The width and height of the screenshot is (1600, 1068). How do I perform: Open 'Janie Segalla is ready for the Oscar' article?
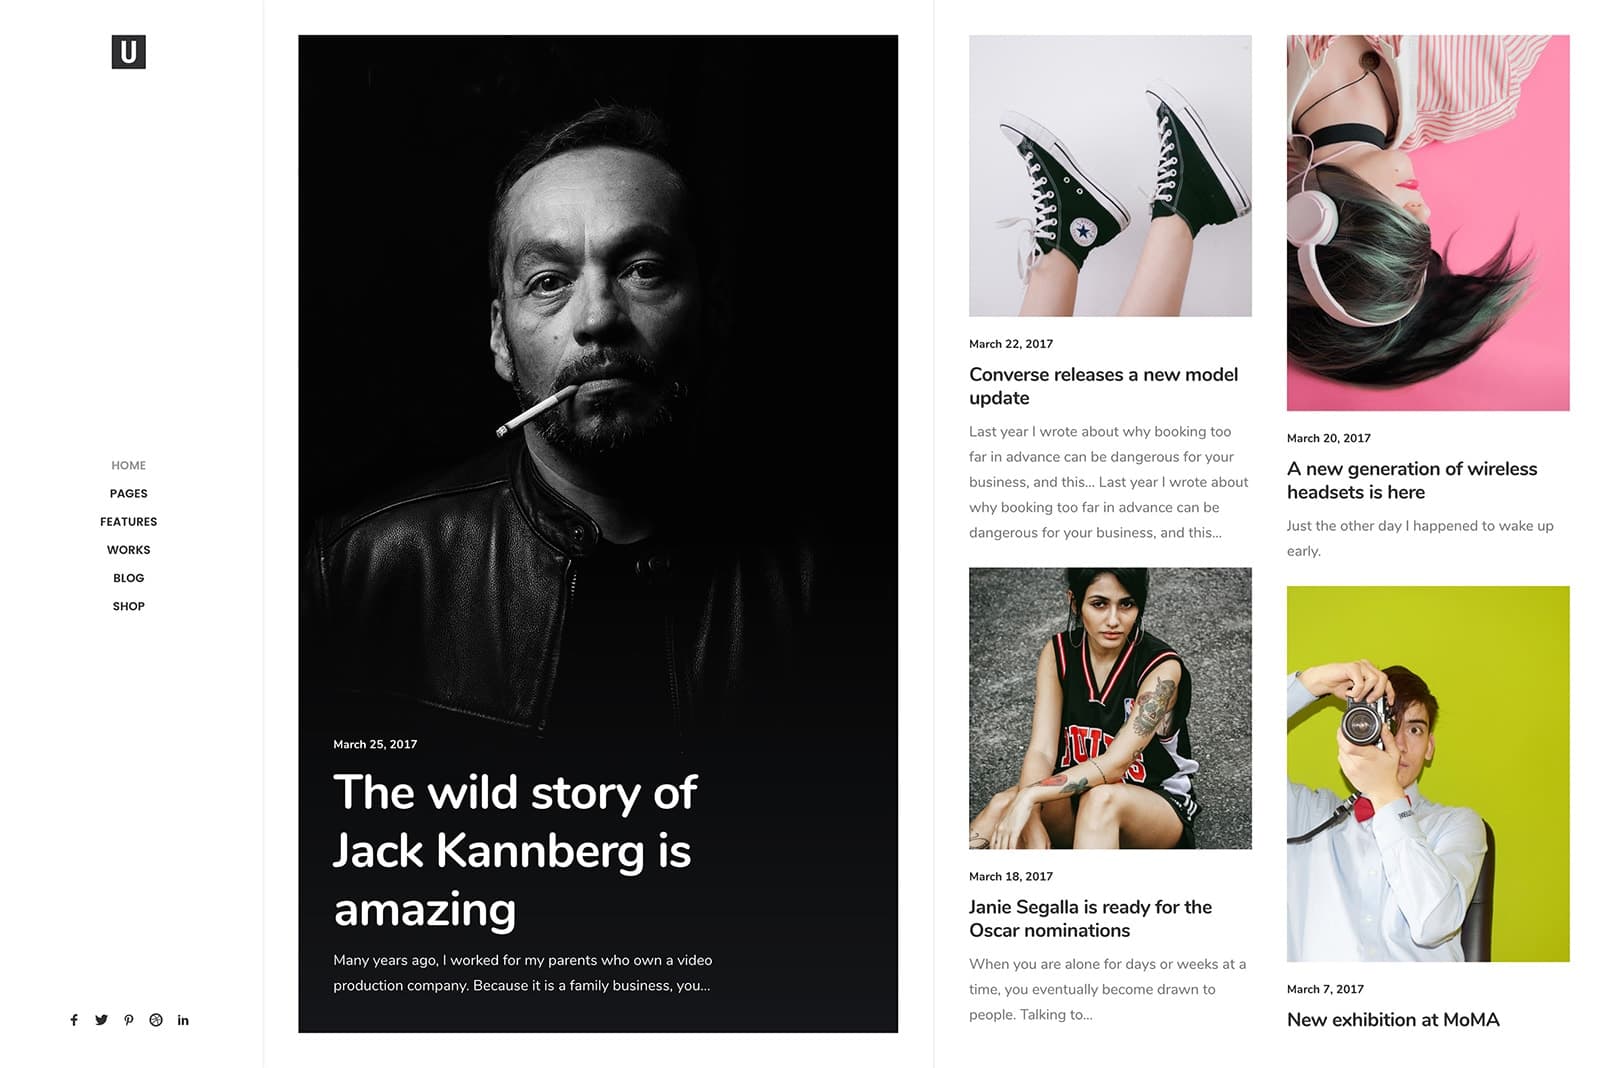coord(1090,918)
